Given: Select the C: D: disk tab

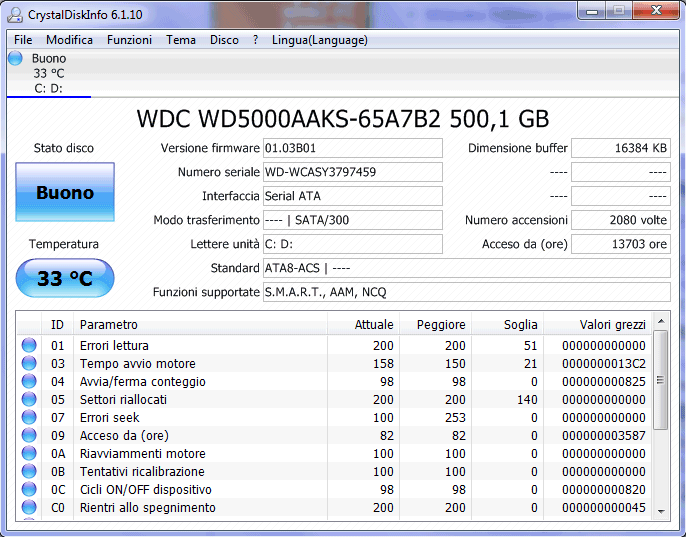Looking at the screenshot, I should [x=49, y=74].
